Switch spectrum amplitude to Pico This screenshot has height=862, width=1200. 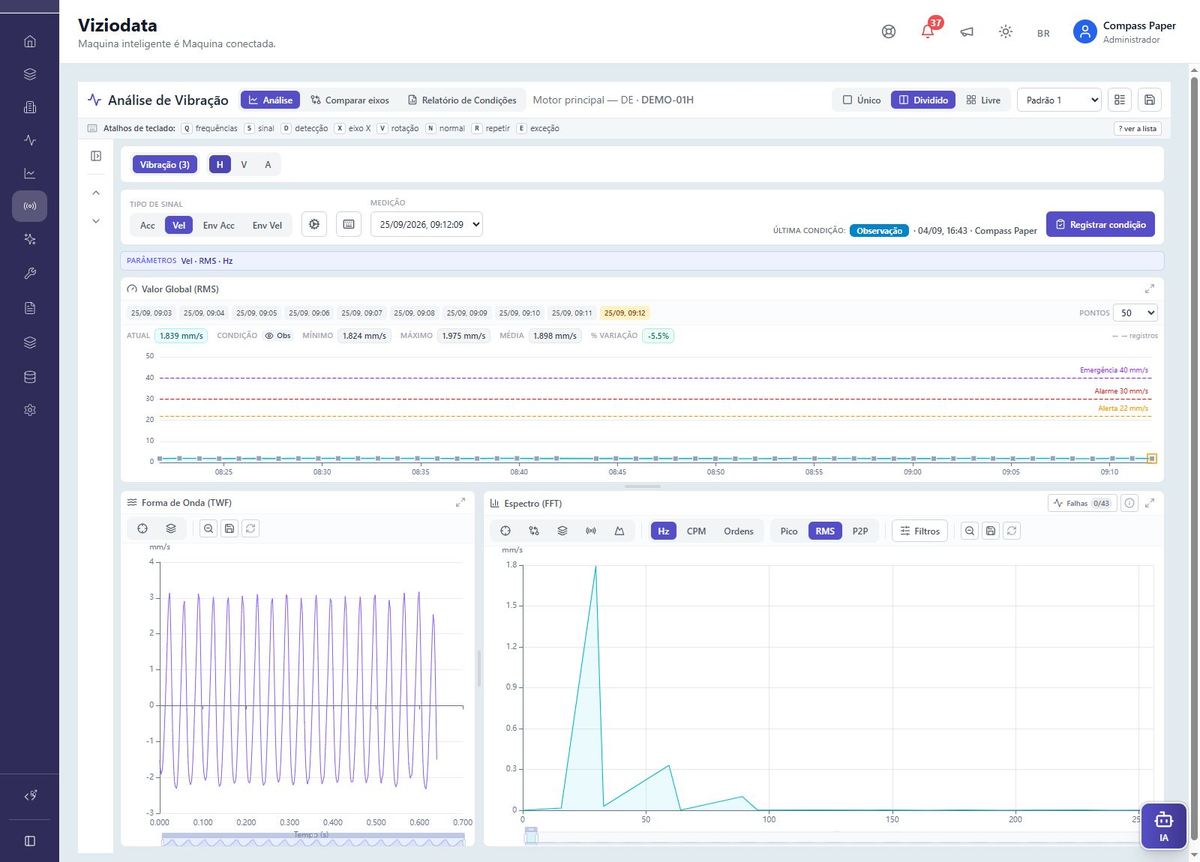point(789,531)
